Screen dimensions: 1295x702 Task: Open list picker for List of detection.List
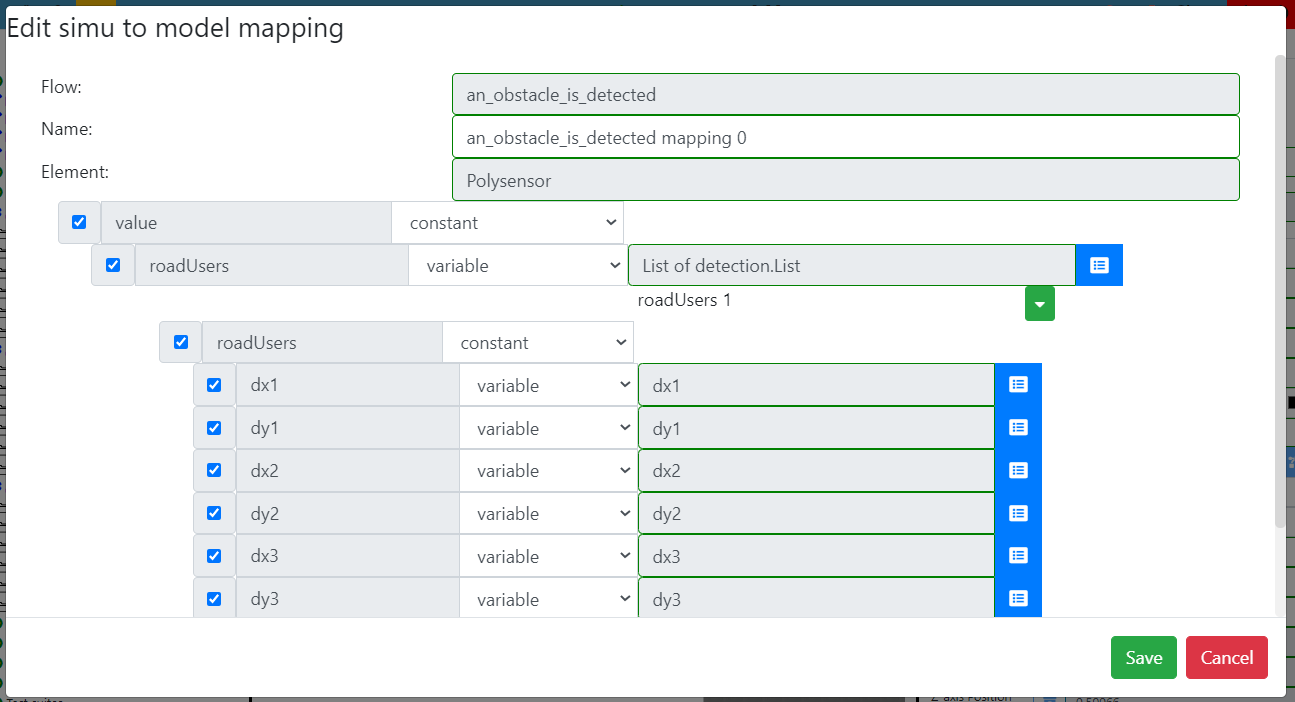(1099, 265)
